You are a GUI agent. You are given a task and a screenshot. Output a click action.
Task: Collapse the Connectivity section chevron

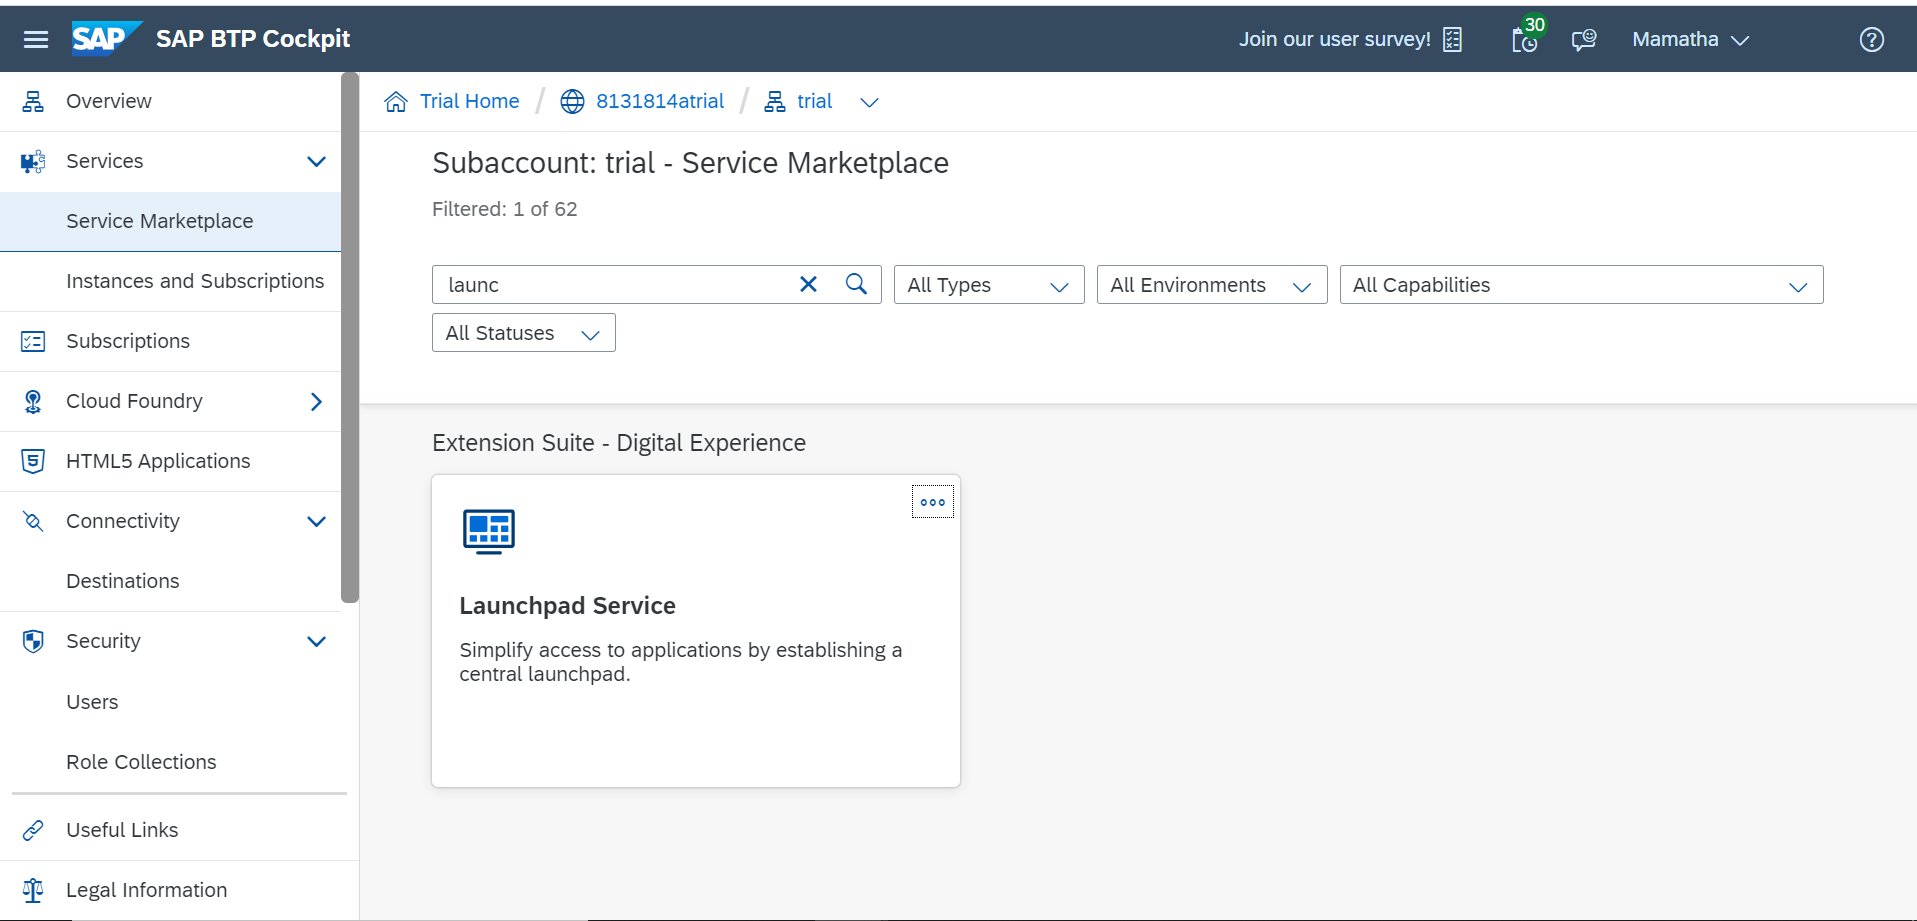click(317, 521)
